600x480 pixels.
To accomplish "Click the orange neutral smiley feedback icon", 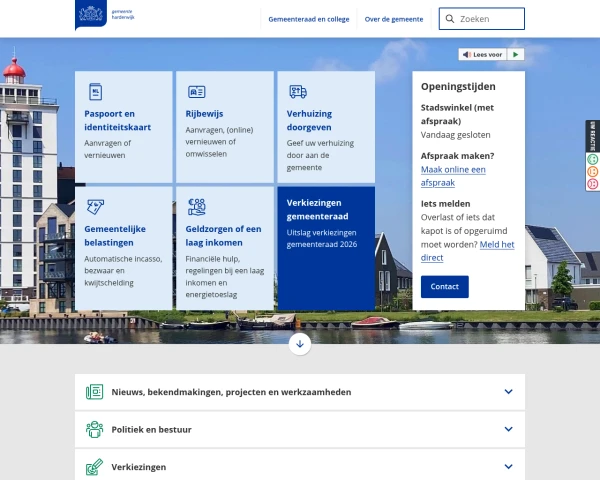I will [592, 171].
